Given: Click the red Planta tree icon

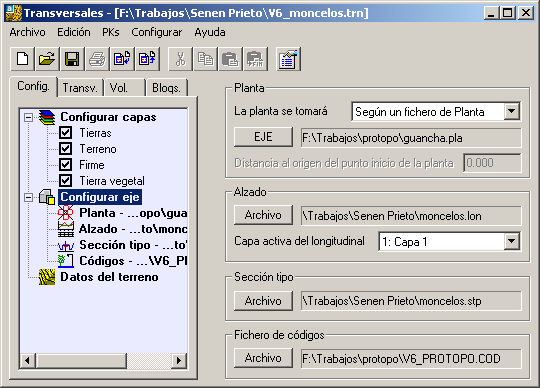Looking at the screenshot, I should click(65, 213).
